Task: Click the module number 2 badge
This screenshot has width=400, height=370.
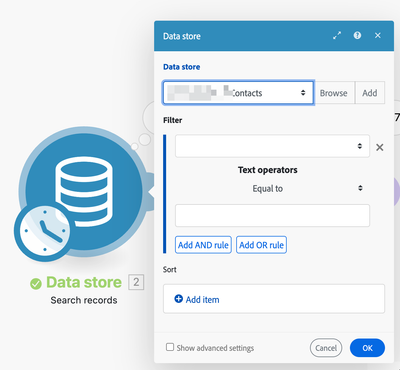Action: pos(136,282)
